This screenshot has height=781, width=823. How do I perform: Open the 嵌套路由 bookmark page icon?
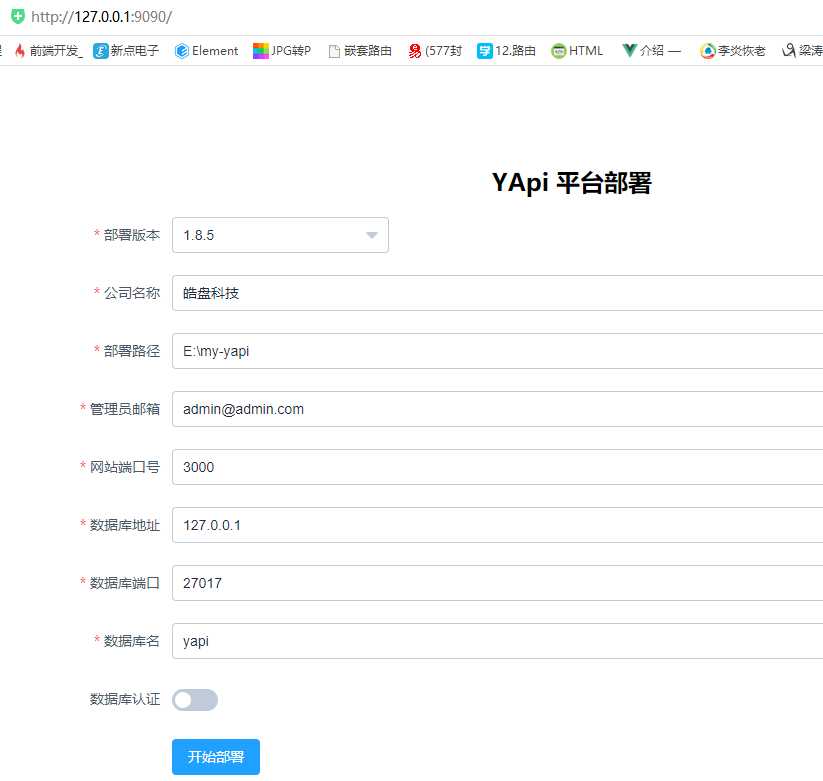tap(334, 51)
